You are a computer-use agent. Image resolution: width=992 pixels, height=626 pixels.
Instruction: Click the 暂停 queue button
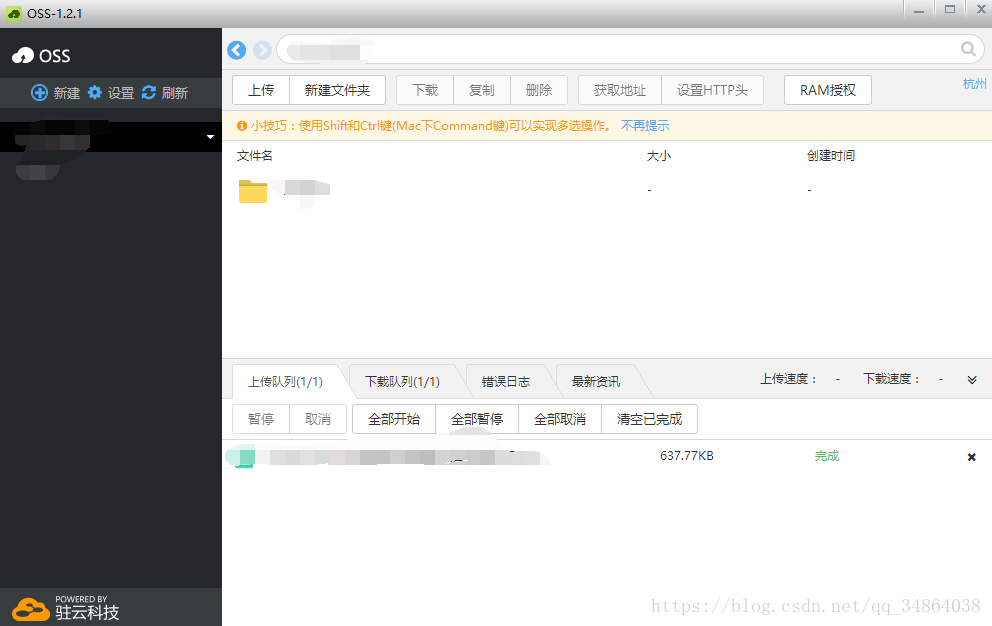(x=261, y=419)
